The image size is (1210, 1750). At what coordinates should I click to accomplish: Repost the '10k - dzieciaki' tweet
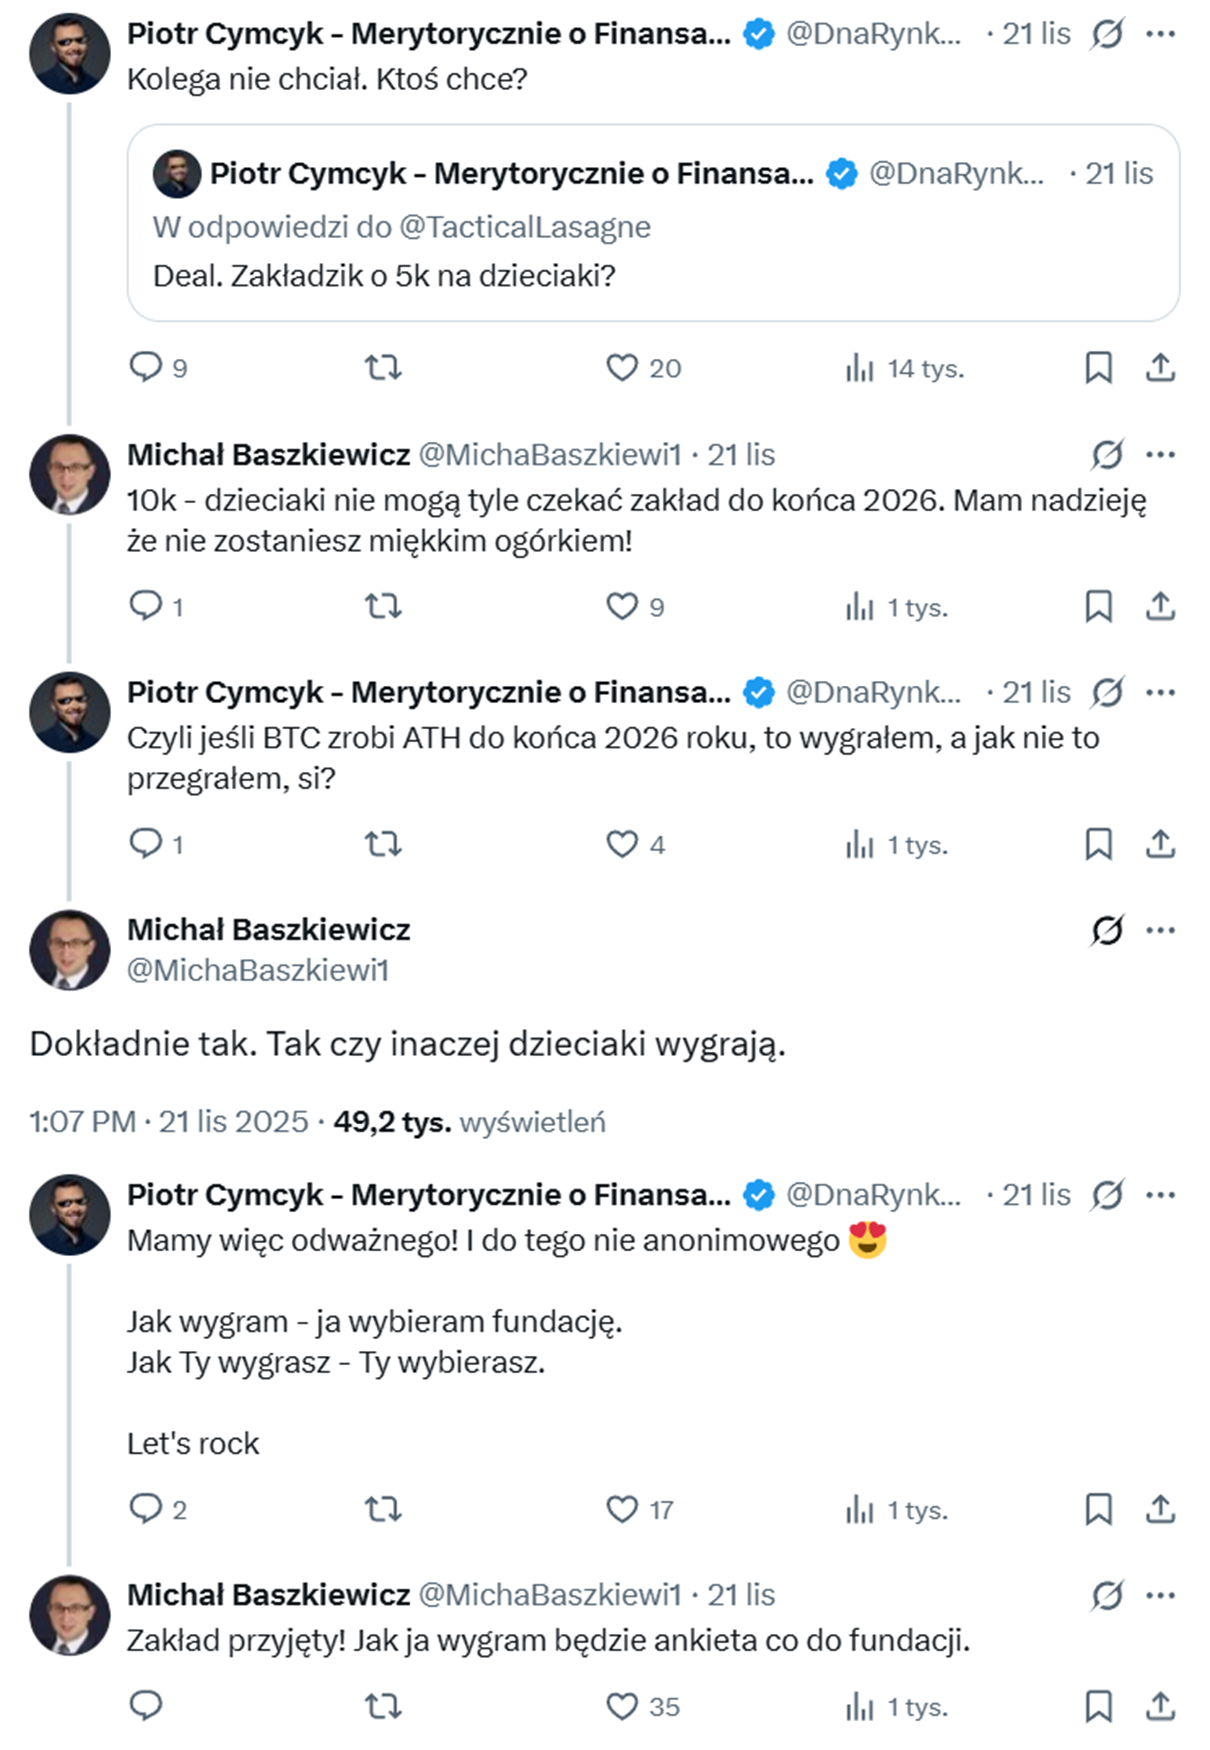pyautogui.click(x=383, y=606)
